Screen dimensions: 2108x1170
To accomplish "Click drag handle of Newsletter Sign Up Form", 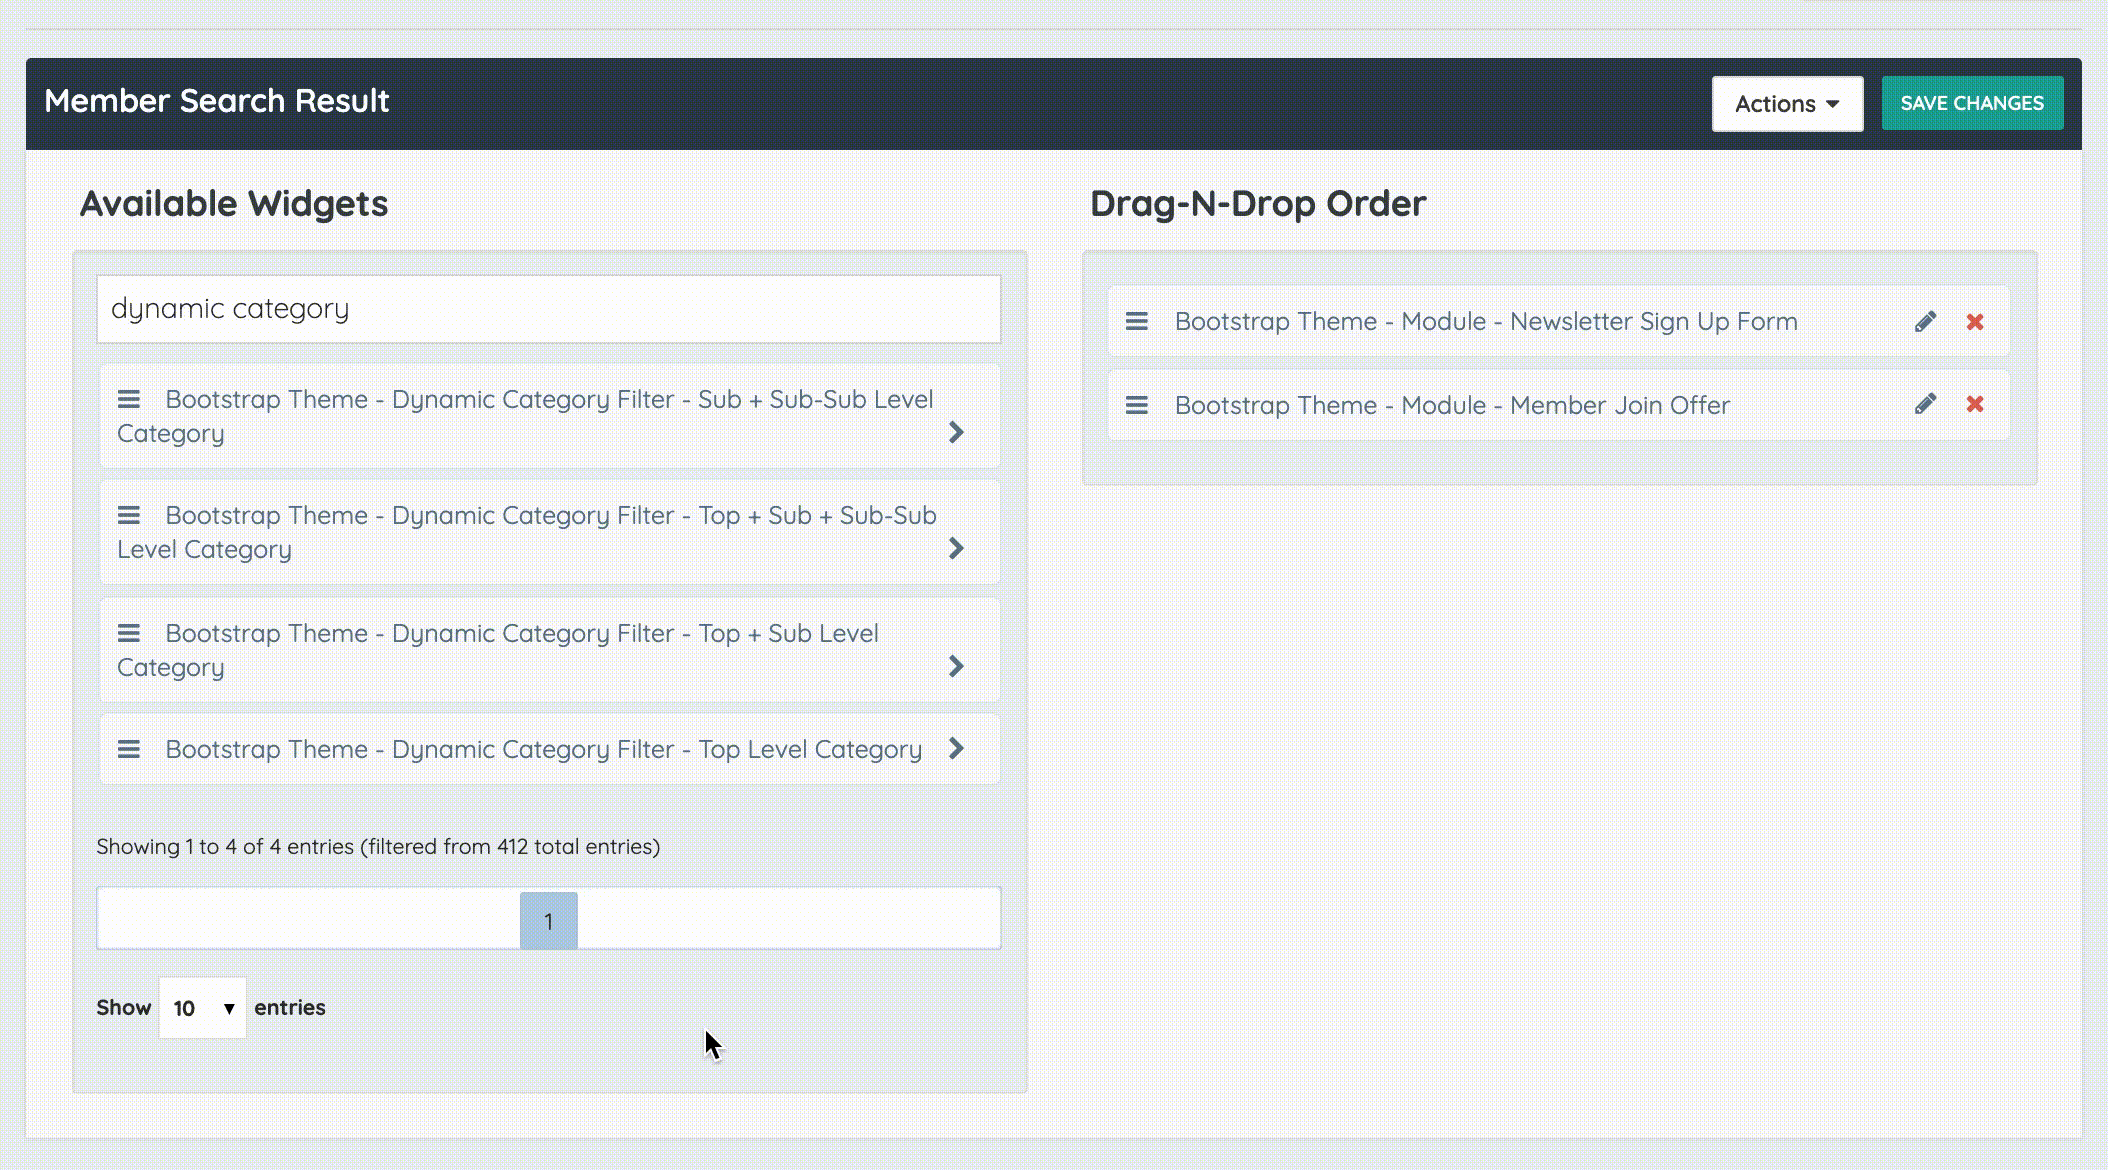I will (1137, 322).
